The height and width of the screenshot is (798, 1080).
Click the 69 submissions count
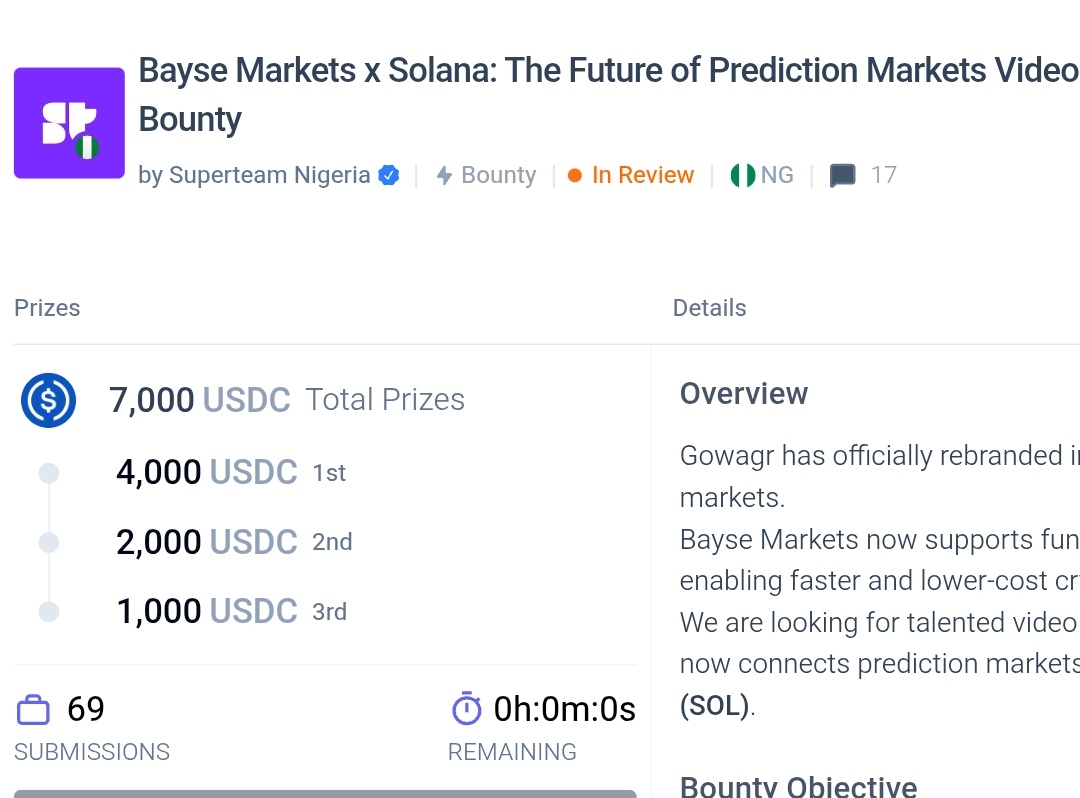pyautogui.click(x=86, y=709)
